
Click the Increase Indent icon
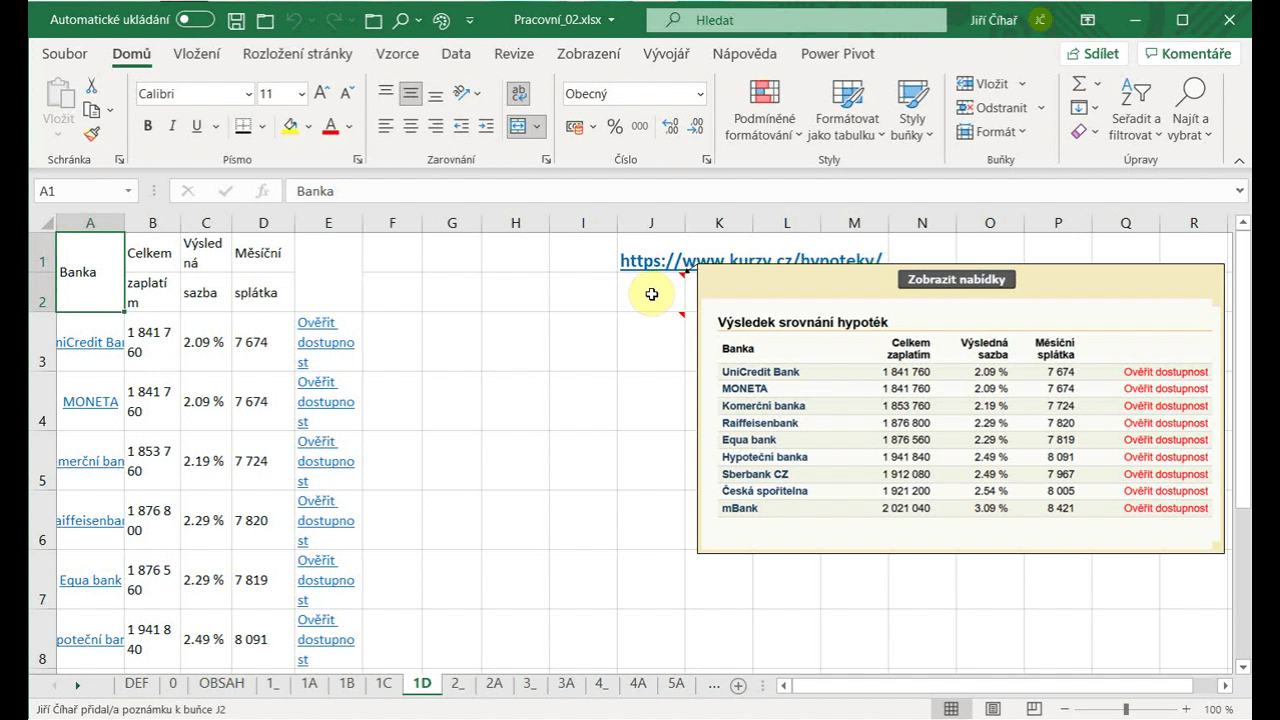[x=486, y=126]
